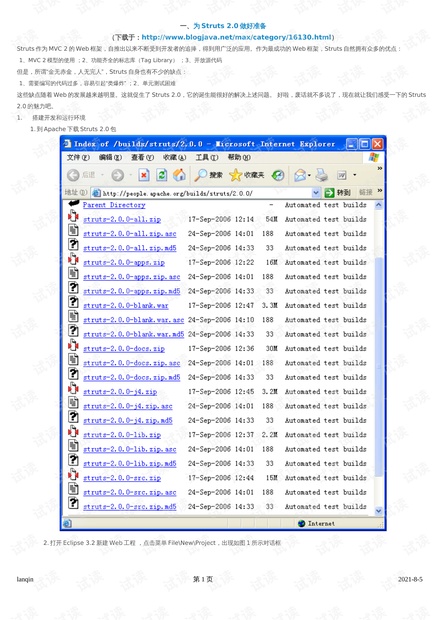Image resolution: width=440 pixels, height=620 pixels.
Task: Open the Mail envelope icon
Action: click(300, 175)
